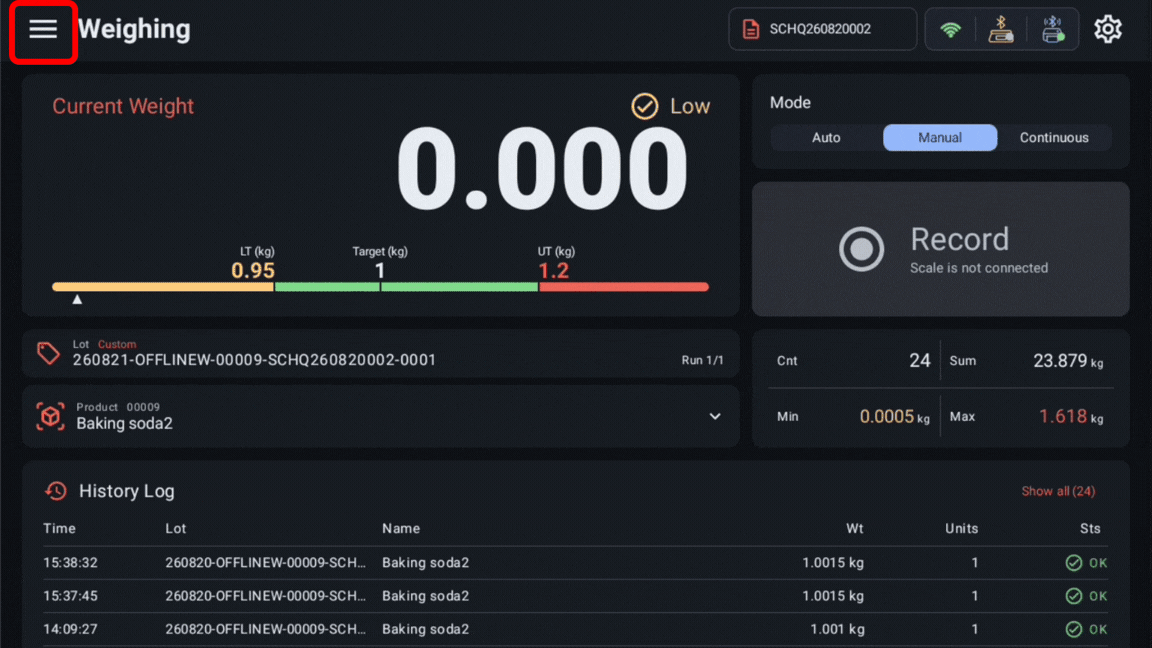The height and width of the screenshot is (648, 1152).
Task: Click the Record circle icon
Action: [861, 249]
